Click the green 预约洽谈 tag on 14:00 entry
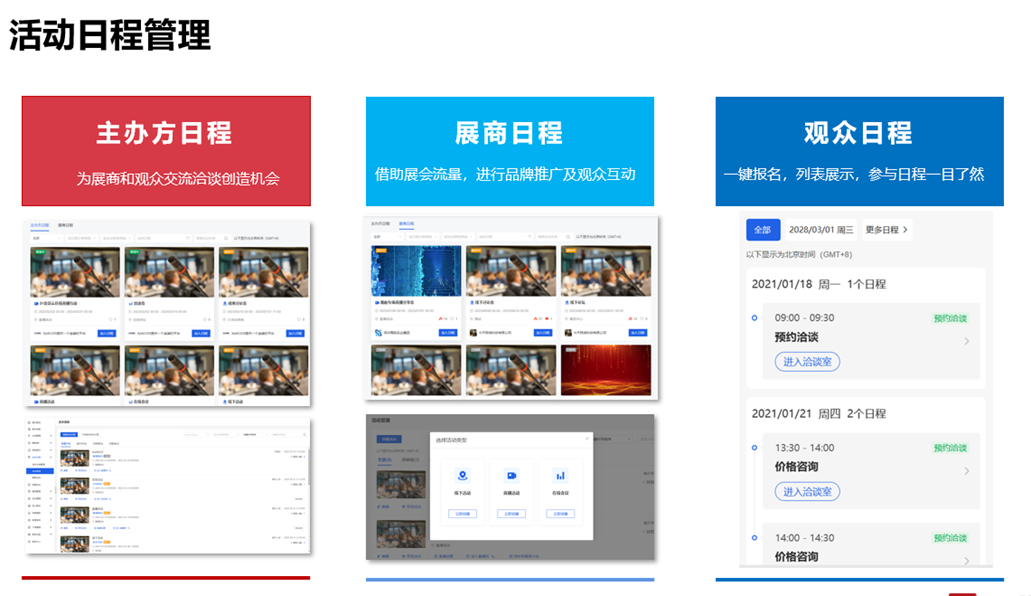The image size is (1031, 596). tap(952, 537)
